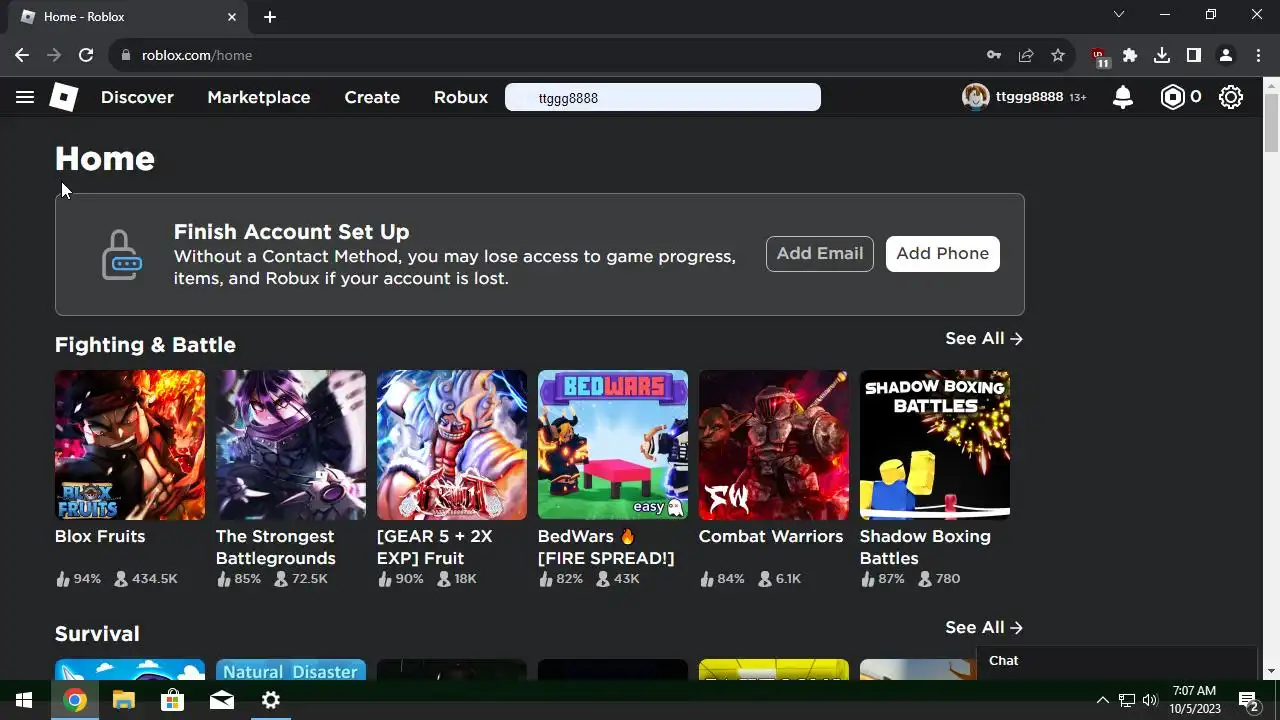Click the Blox Fruits title text
Image resolution: width=1280 pixels, height=720 pixels.
click(x=100, y=537)
